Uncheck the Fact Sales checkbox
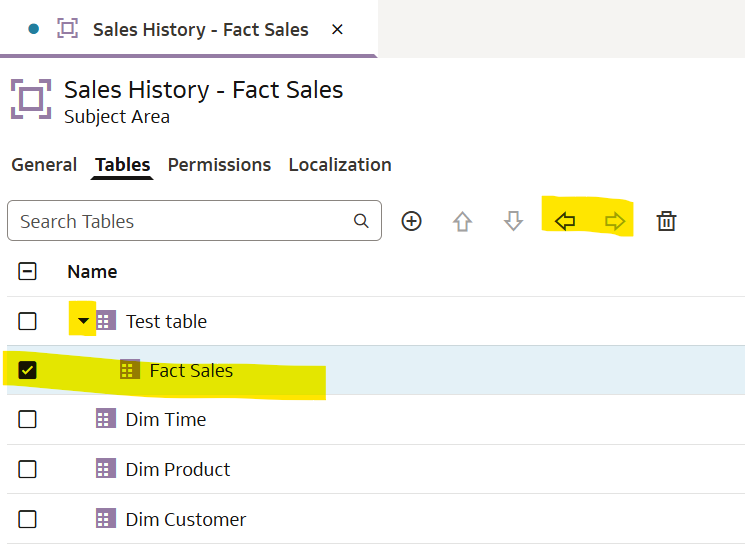The image size is (745, 559). (28, 370)
